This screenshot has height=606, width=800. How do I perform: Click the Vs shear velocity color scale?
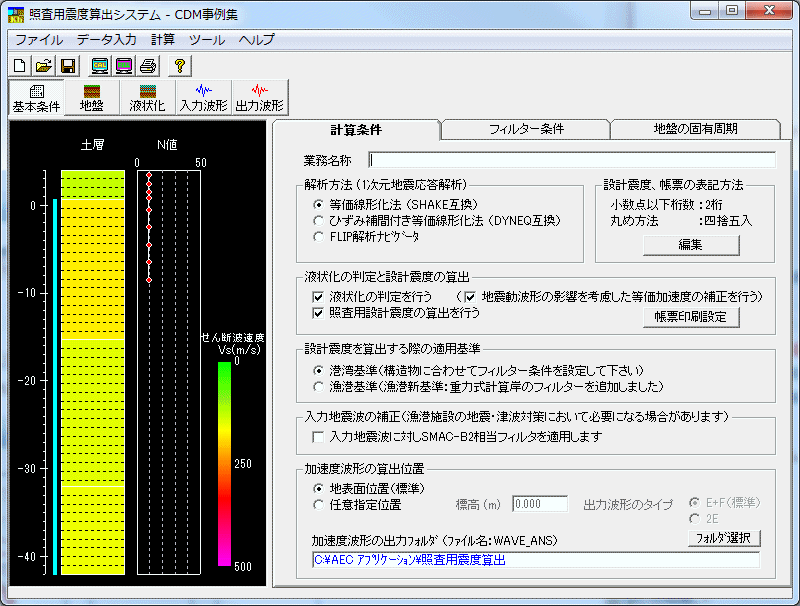(224, 463)
